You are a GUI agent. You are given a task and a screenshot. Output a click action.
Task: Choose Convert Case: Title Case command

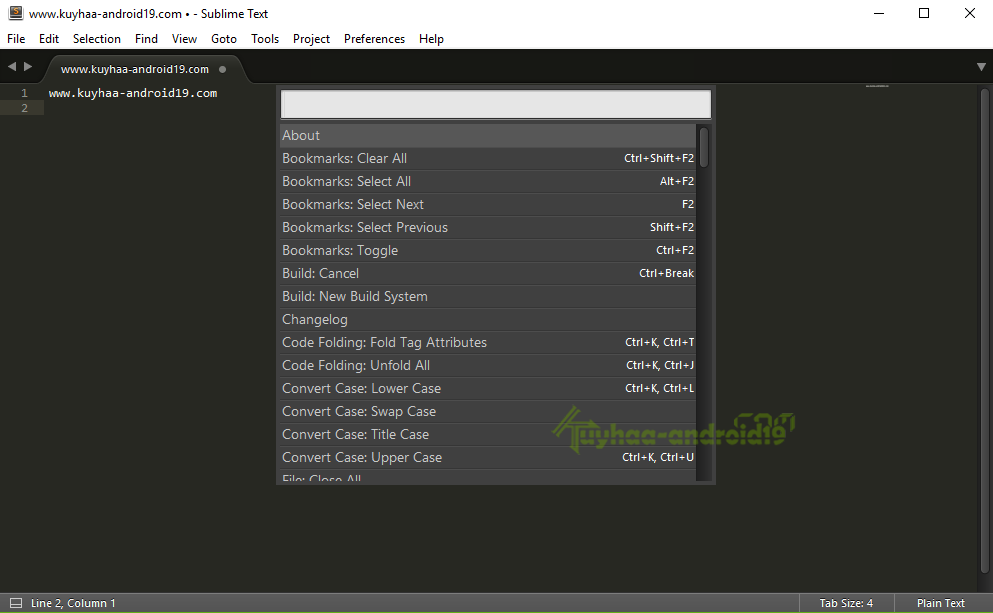pos(488,434)
